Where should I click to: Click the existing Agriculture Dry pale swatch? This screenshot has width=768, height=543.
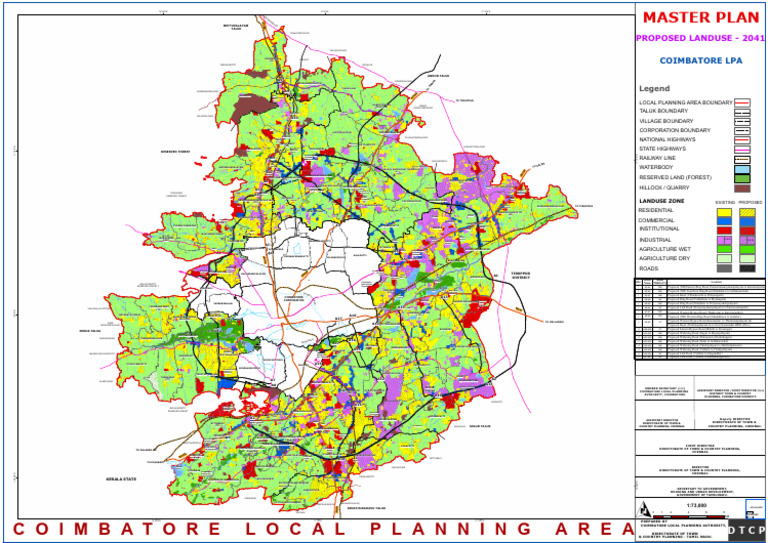click(724, 258)
